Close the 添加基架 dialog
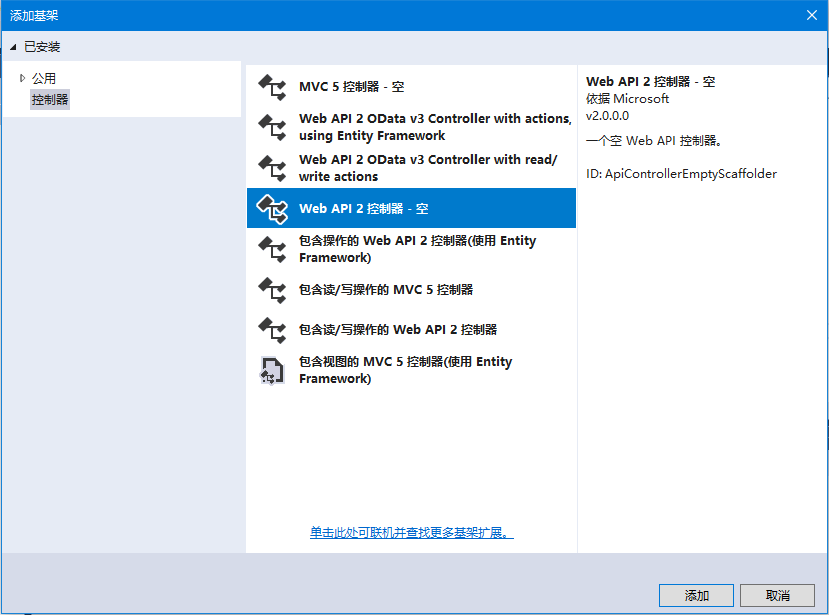The width and height of the screenshot is (829, 615). (812, 15)
